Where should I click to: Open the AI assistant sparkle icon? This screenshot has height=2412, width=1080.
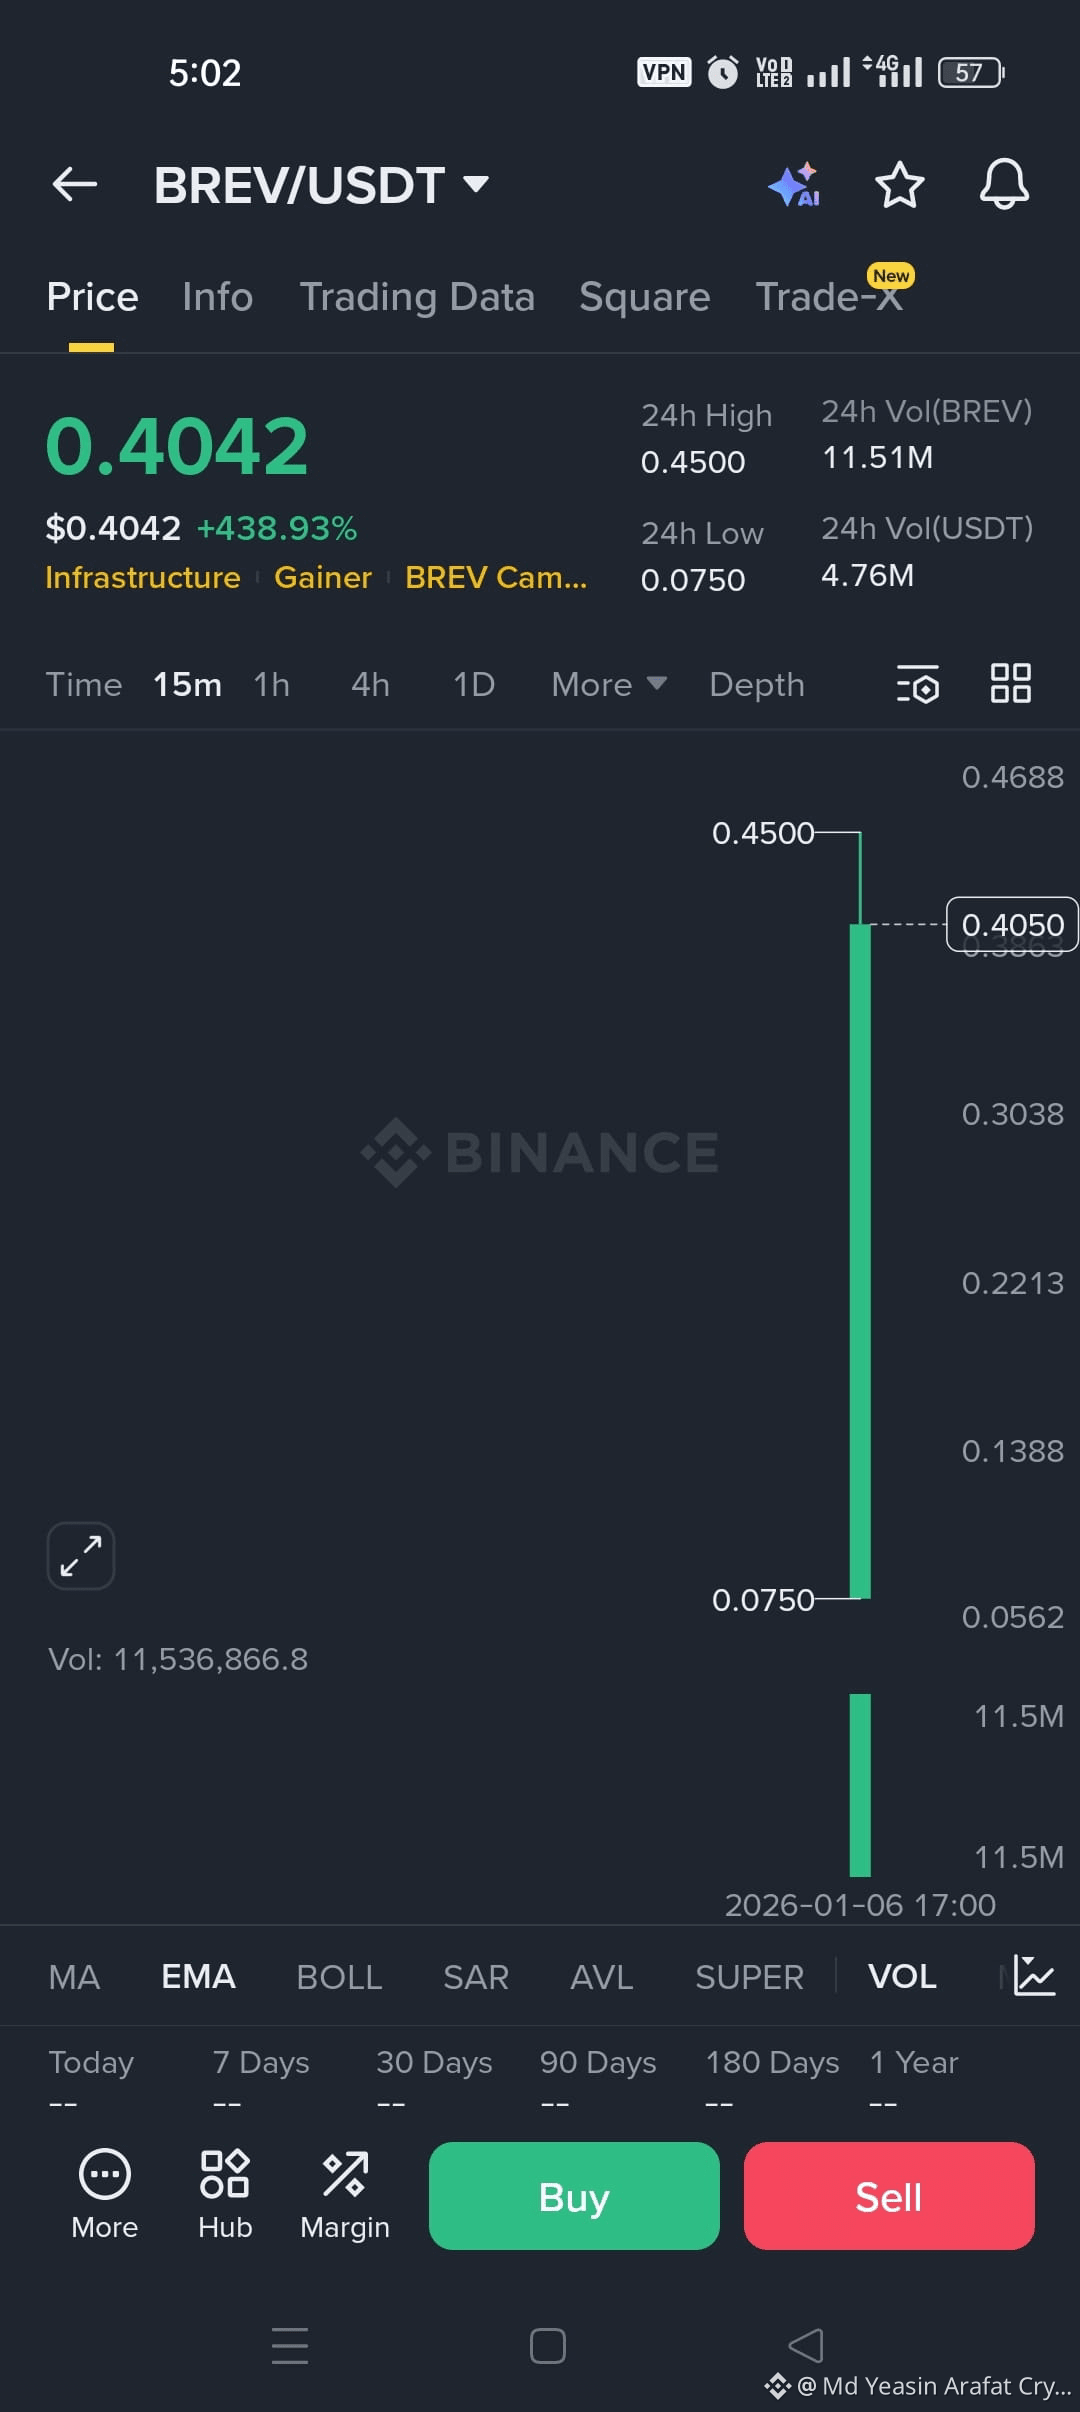coord(794,185)
